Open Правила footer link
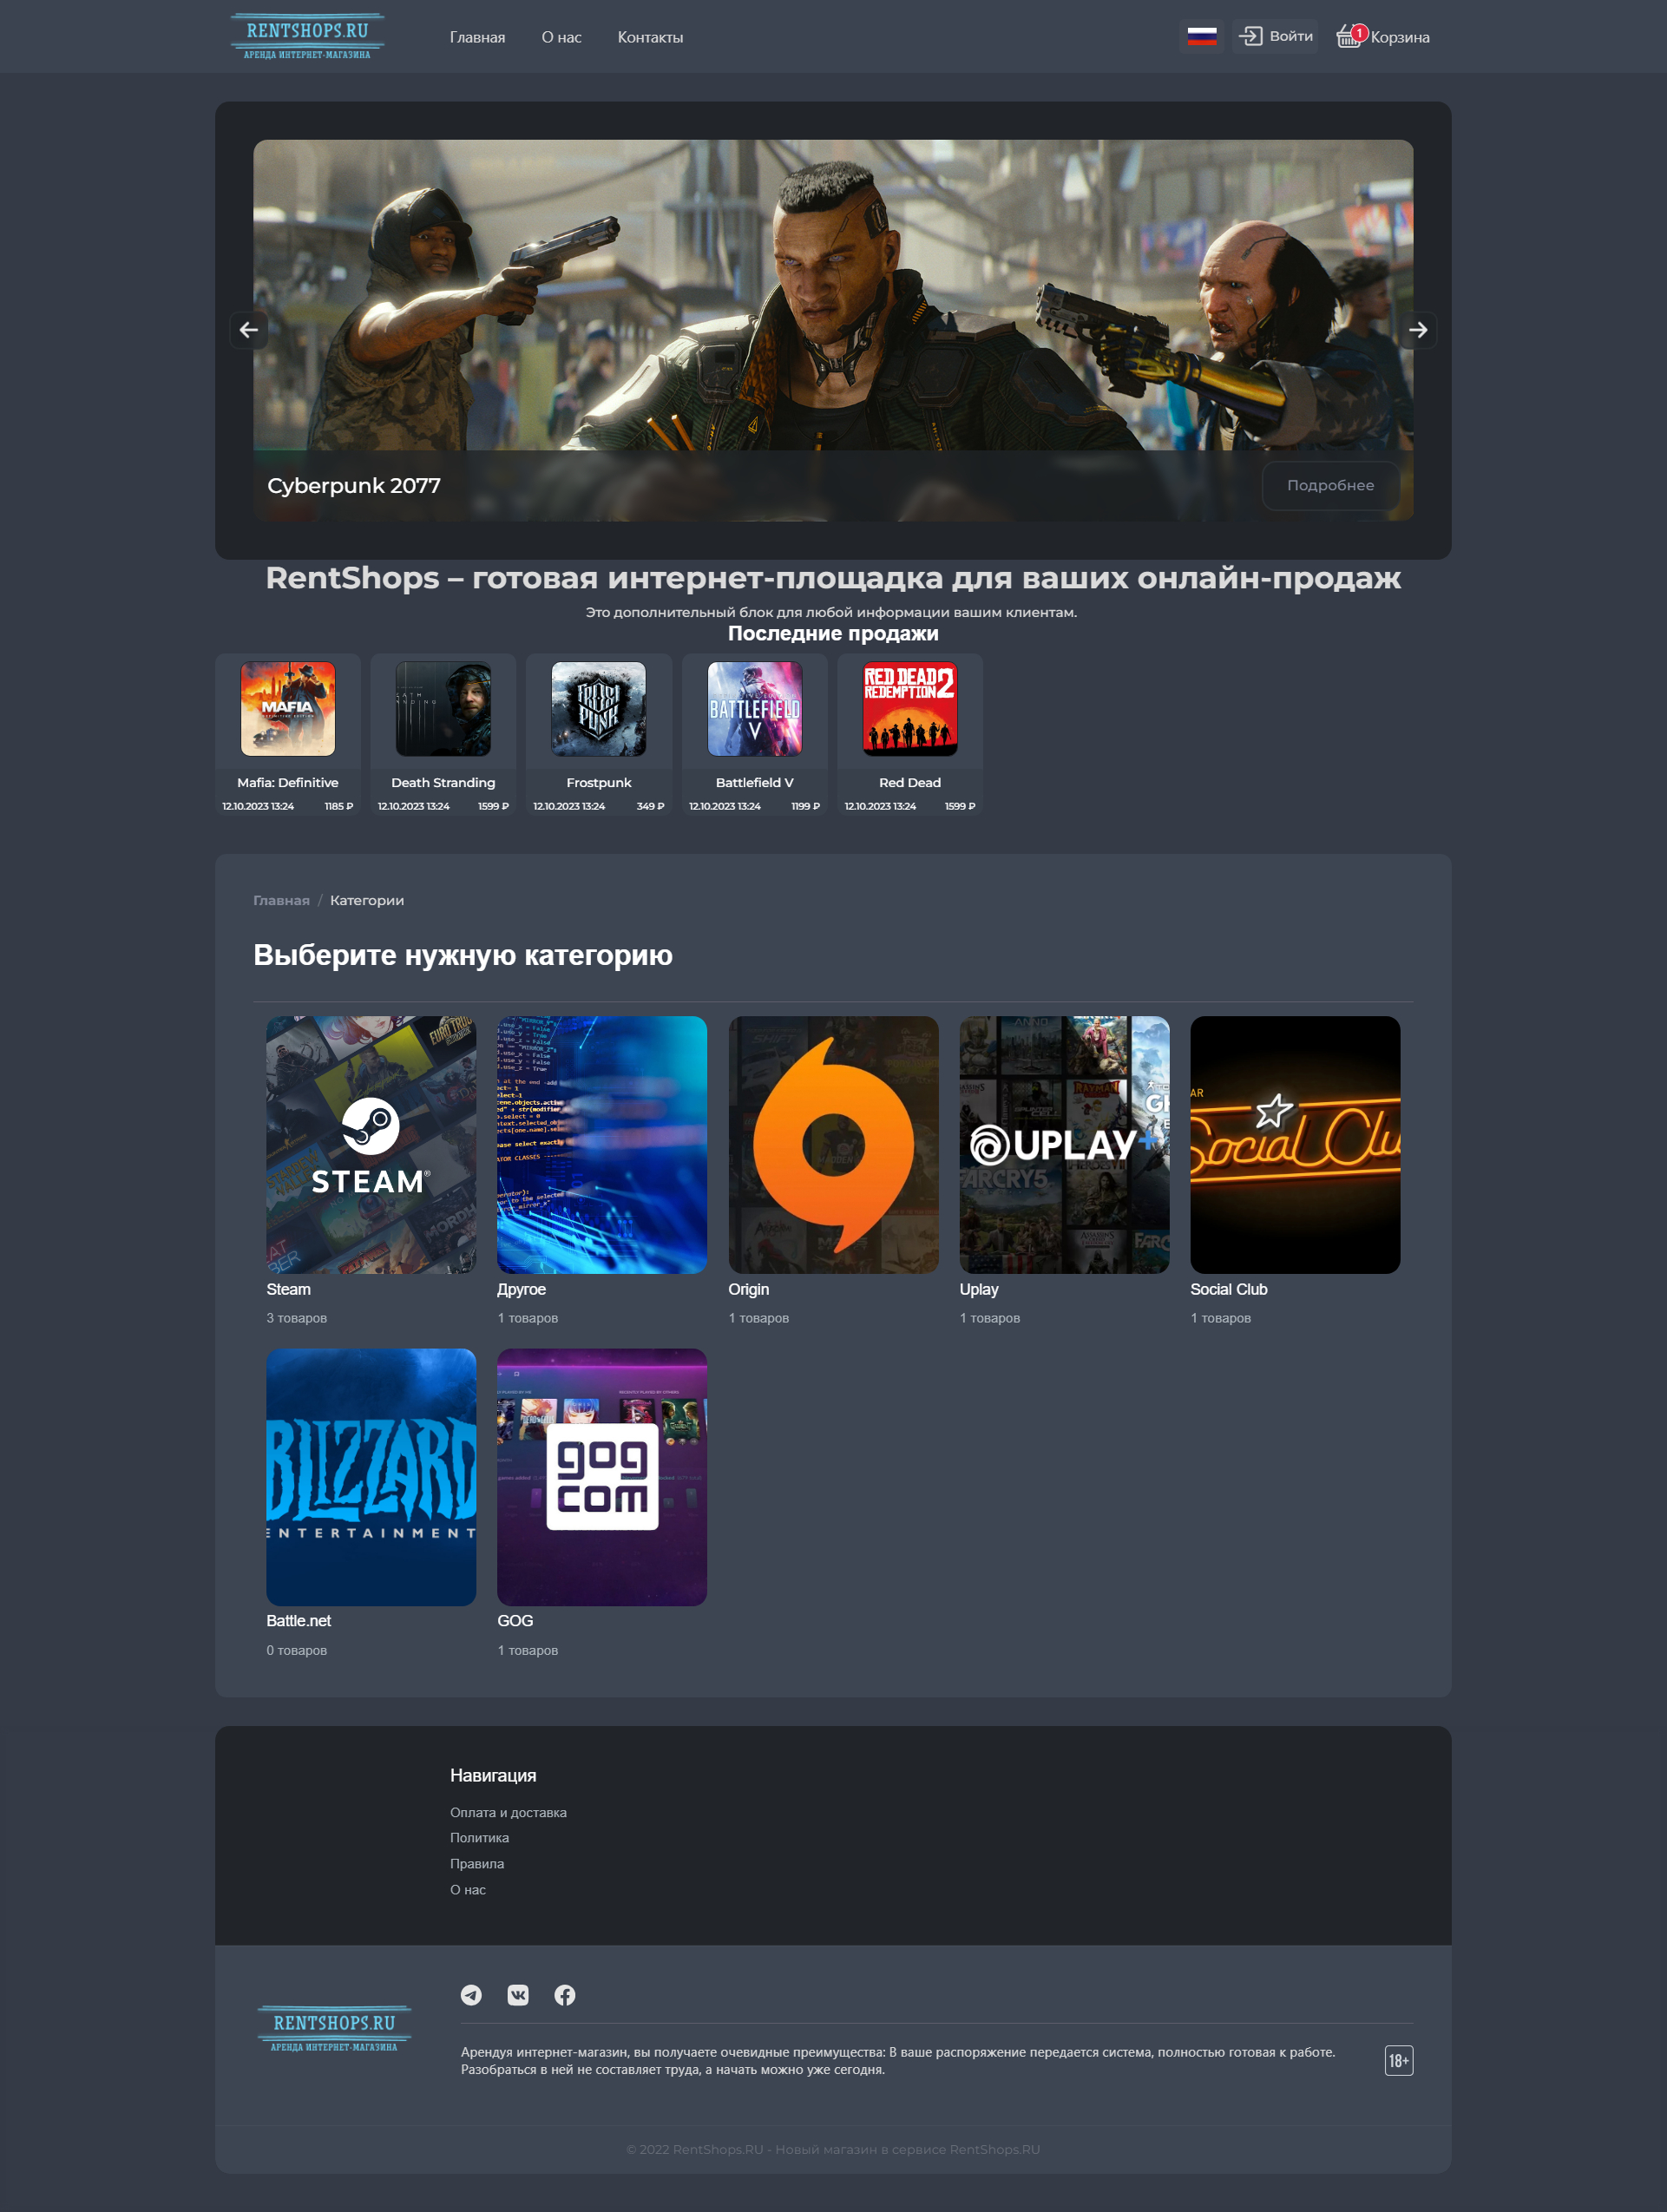Viewport: 1667px width, 2212px height. point(477,1864)
